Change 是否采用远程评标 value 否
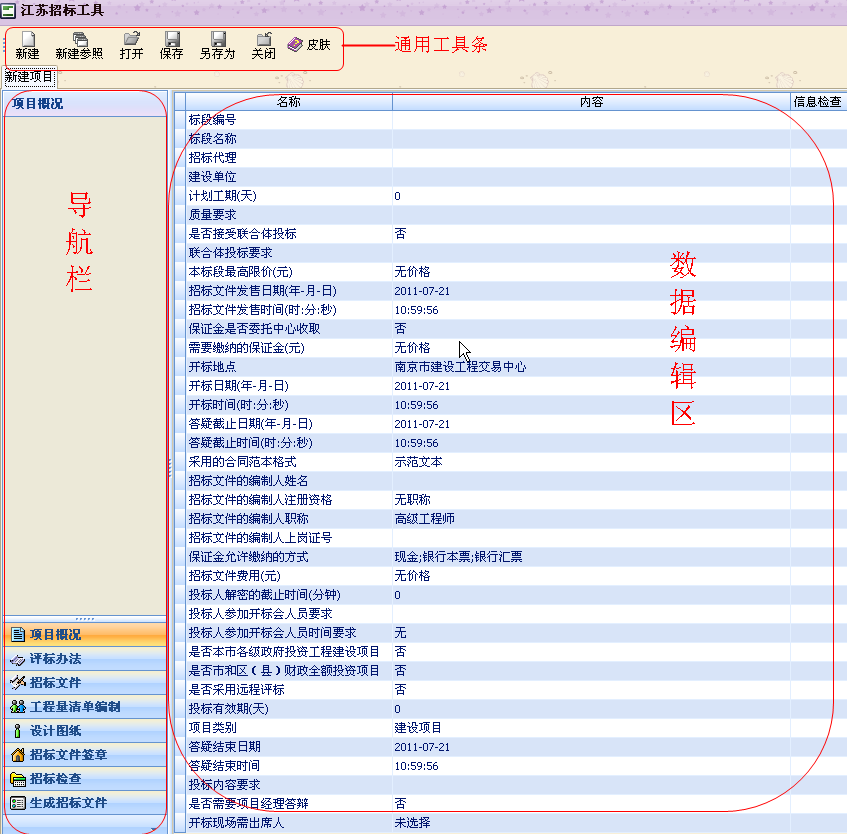 pyautogui.click(x=591, y=690)
